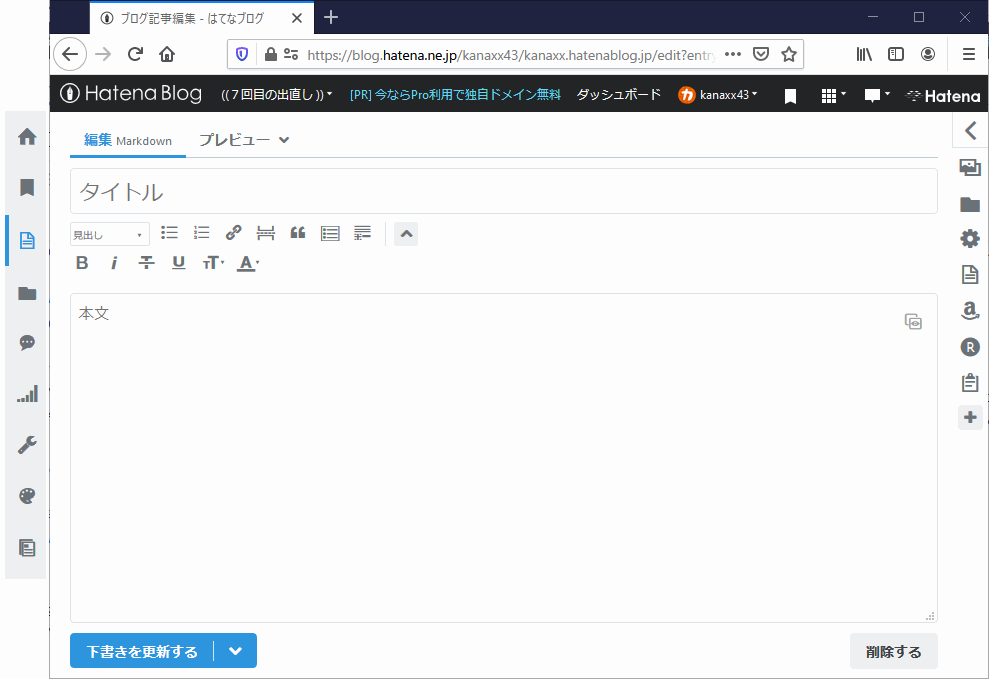Save to Pocket icon in address bar

761,54
